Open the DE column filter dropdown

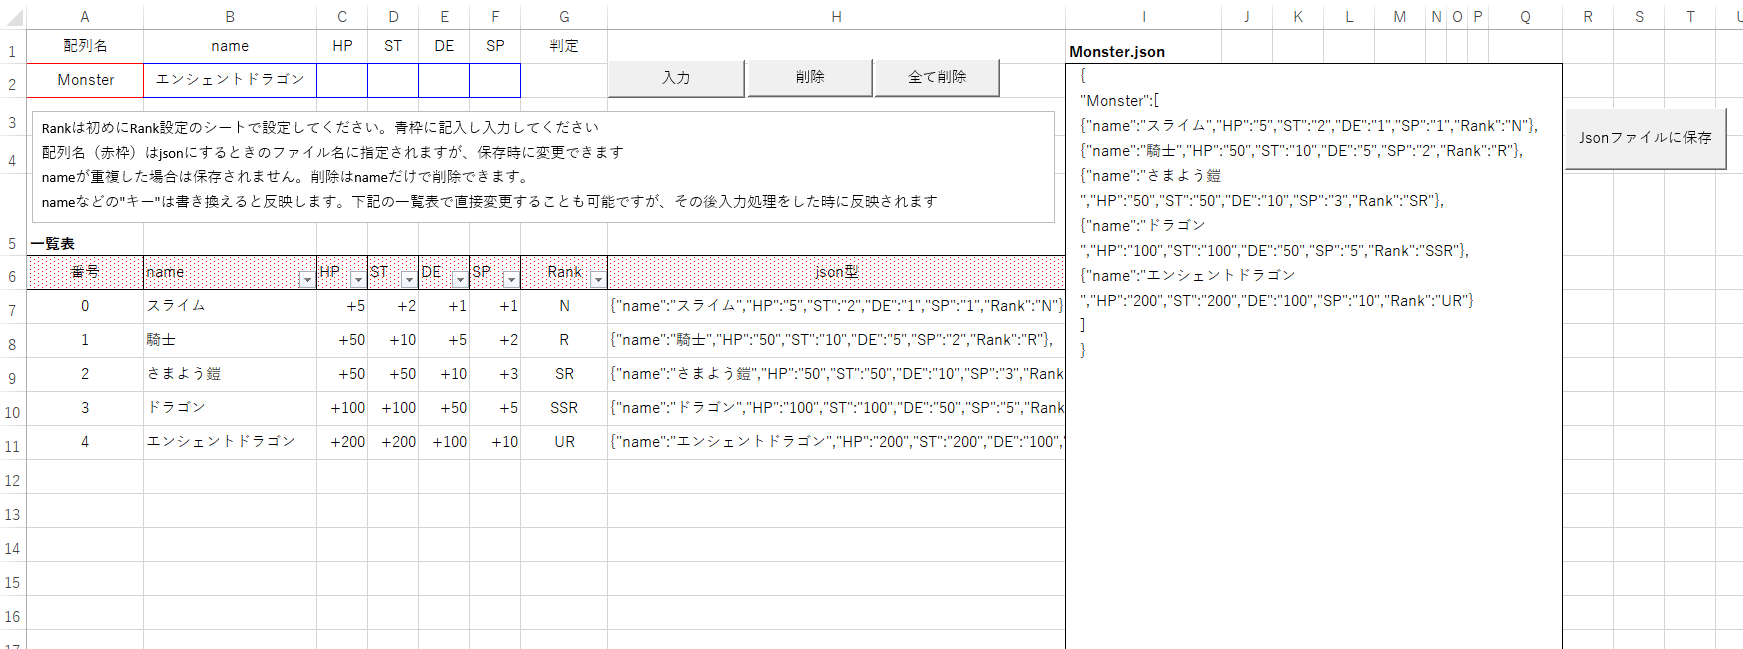[460, 280]
